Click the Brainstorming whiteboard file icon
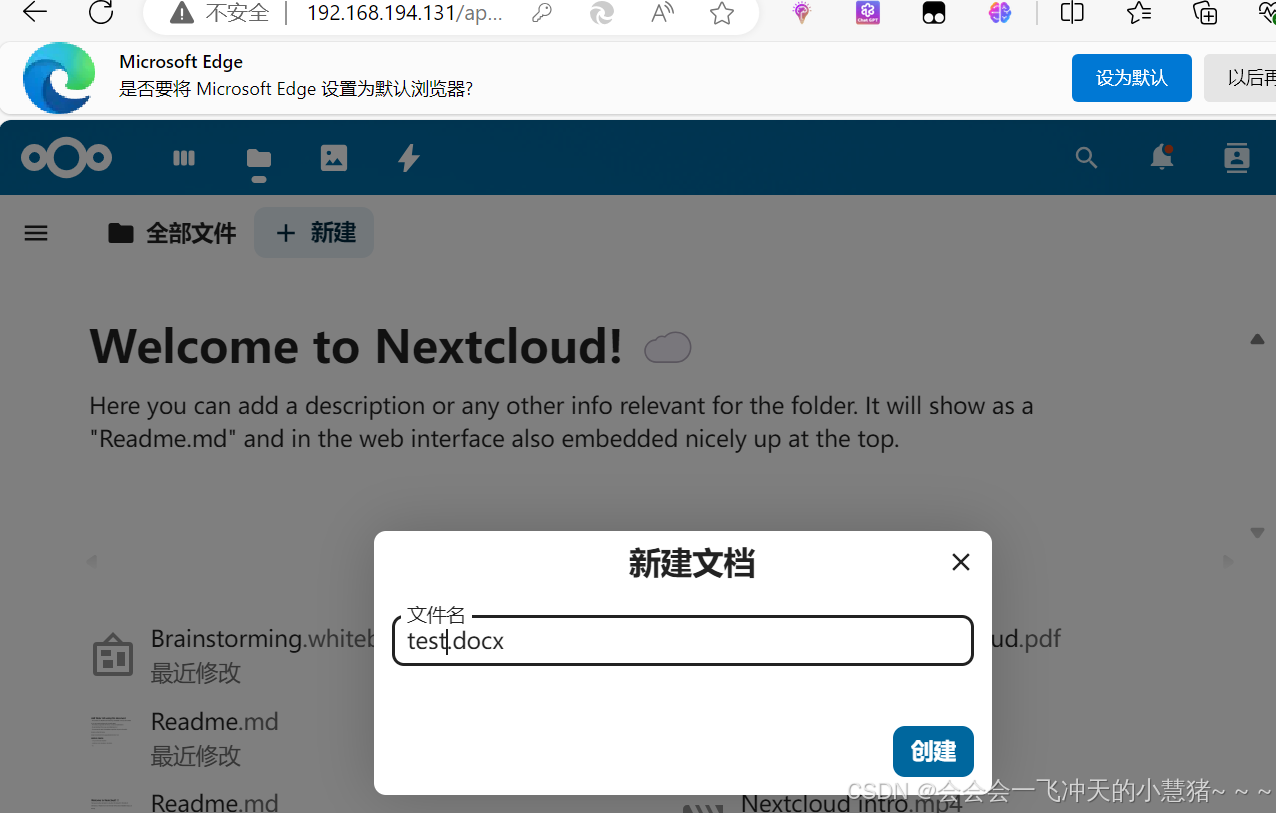 113,656
